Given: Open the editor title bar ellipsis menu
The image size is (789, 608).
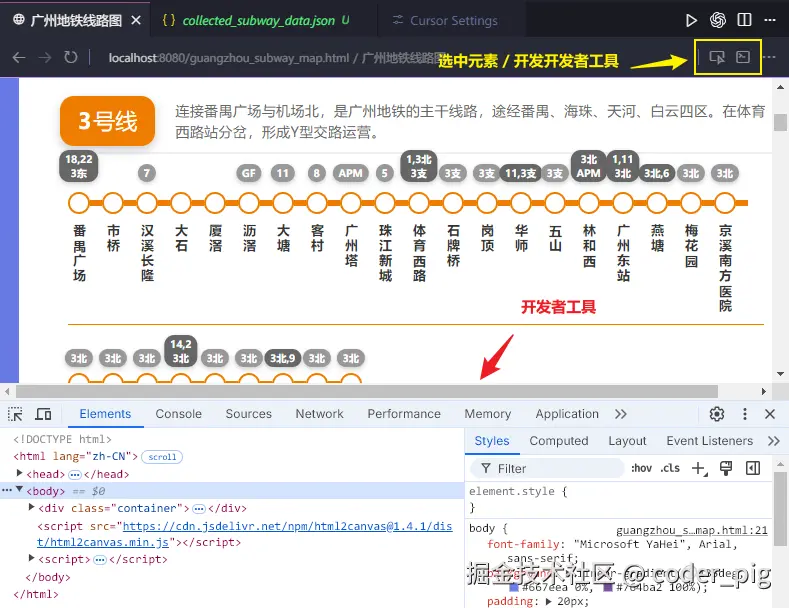Looking at the screenshot, I should 770,20.
